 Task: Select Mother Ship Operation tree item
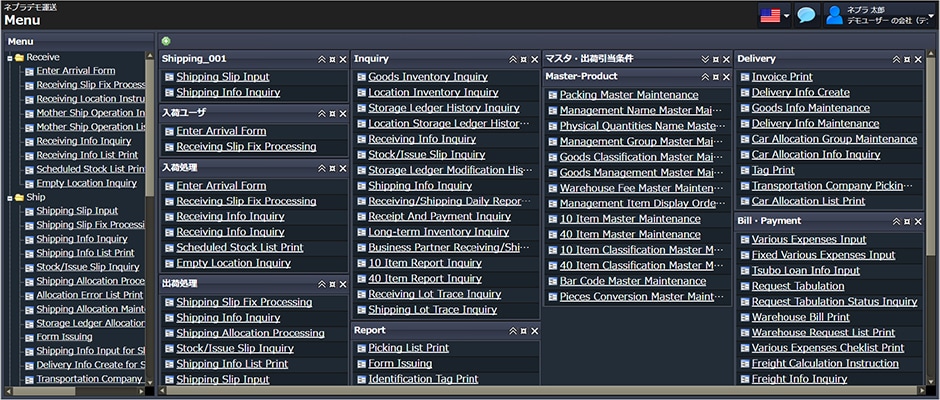pyautogui.click(x=90, y=113)
